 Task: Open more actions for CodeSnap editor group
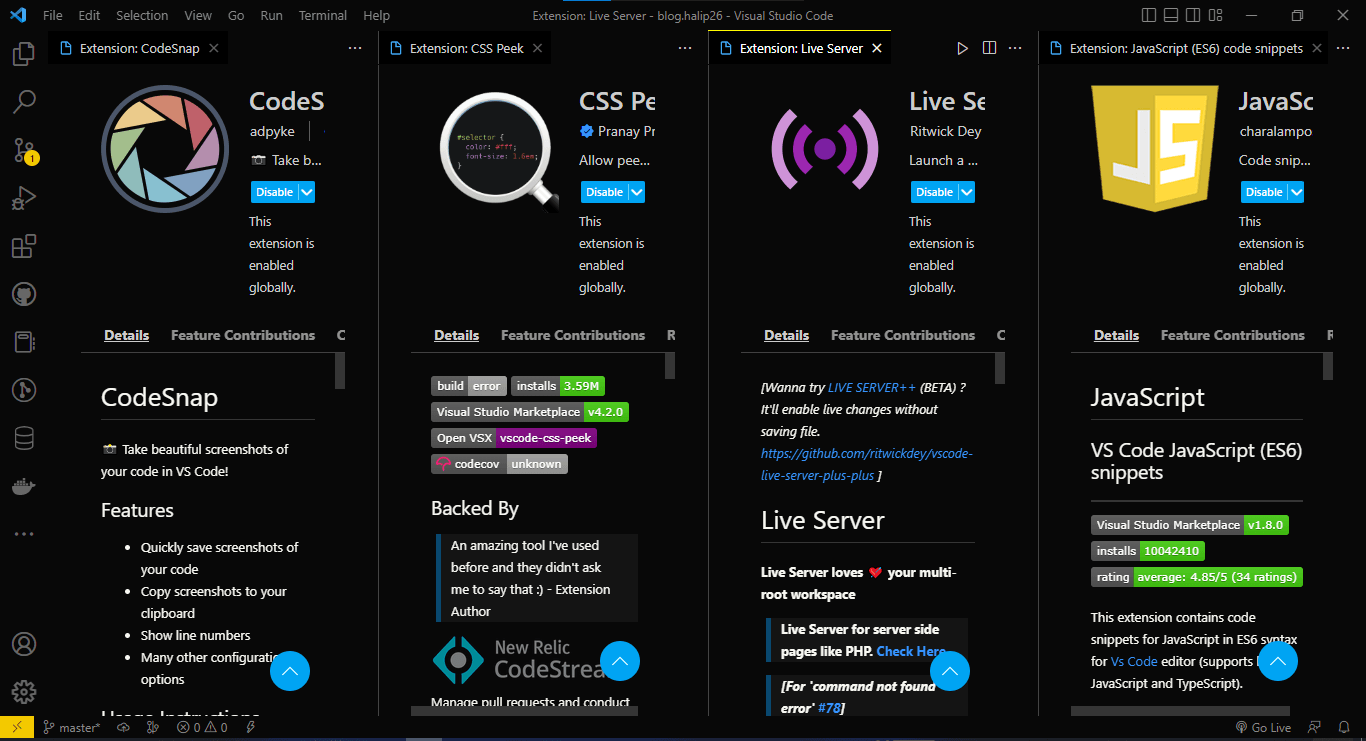(x=355, y=48)
